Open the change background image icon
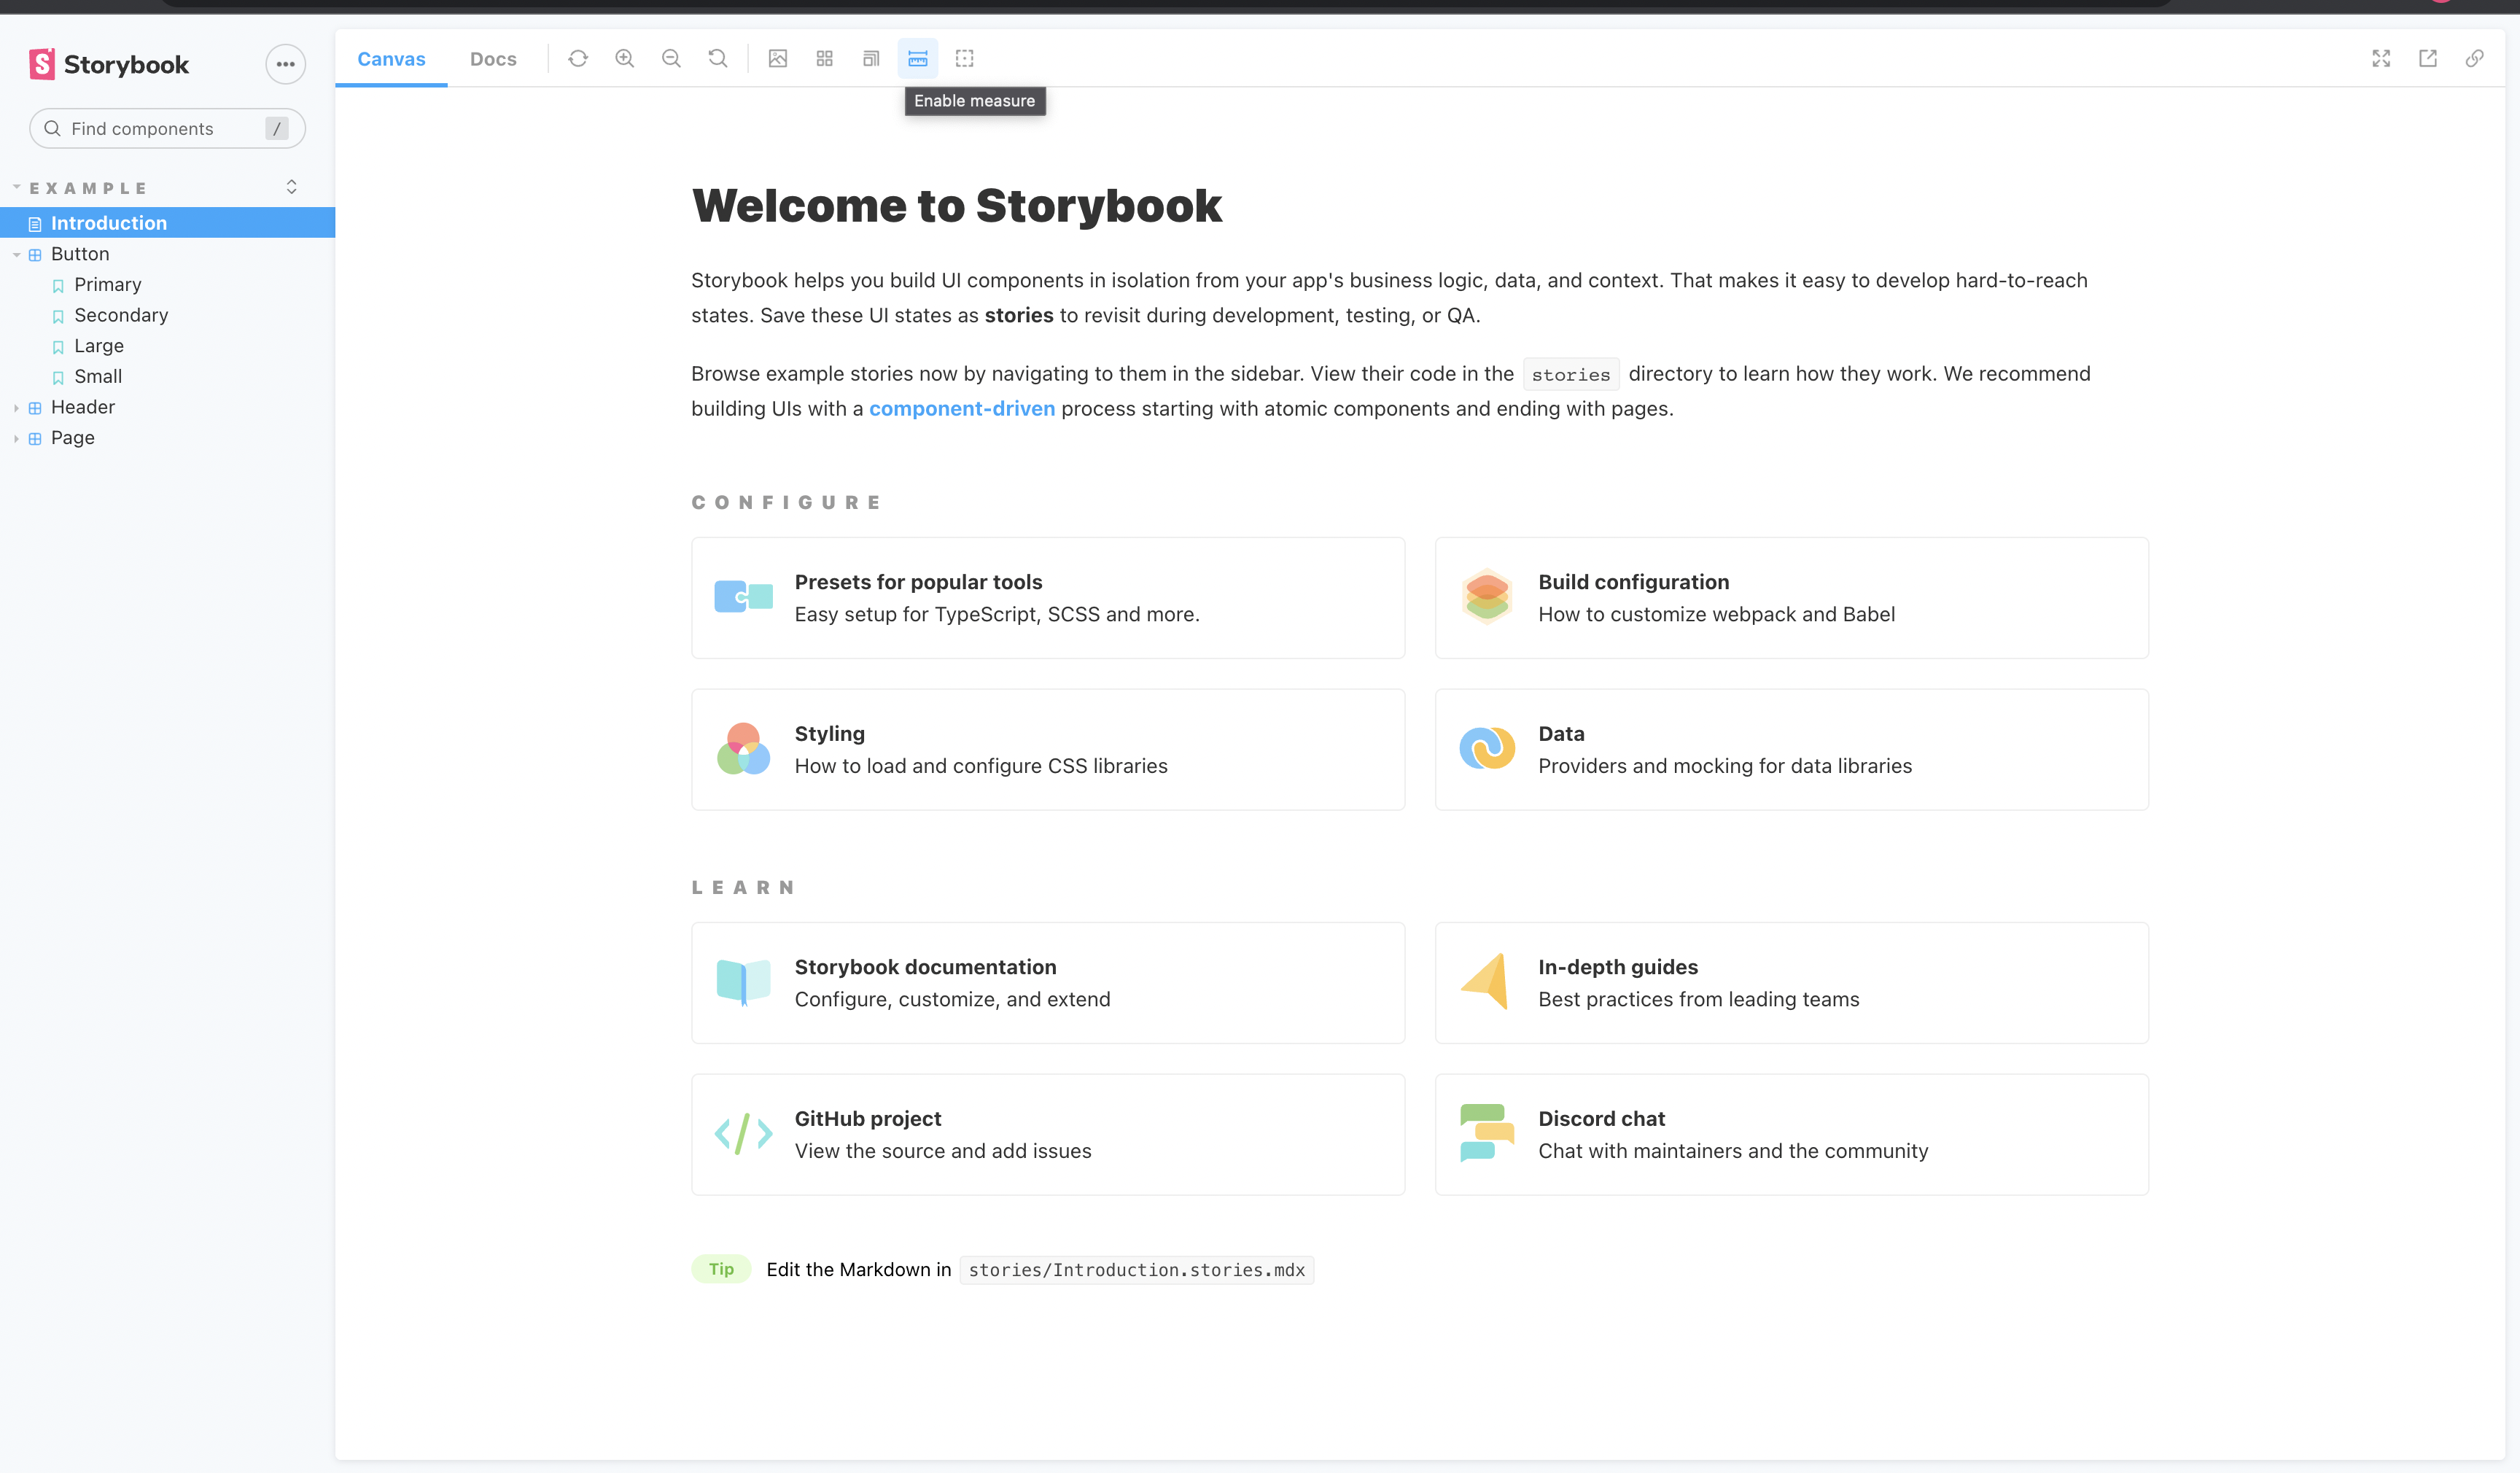 pos(778,59)
